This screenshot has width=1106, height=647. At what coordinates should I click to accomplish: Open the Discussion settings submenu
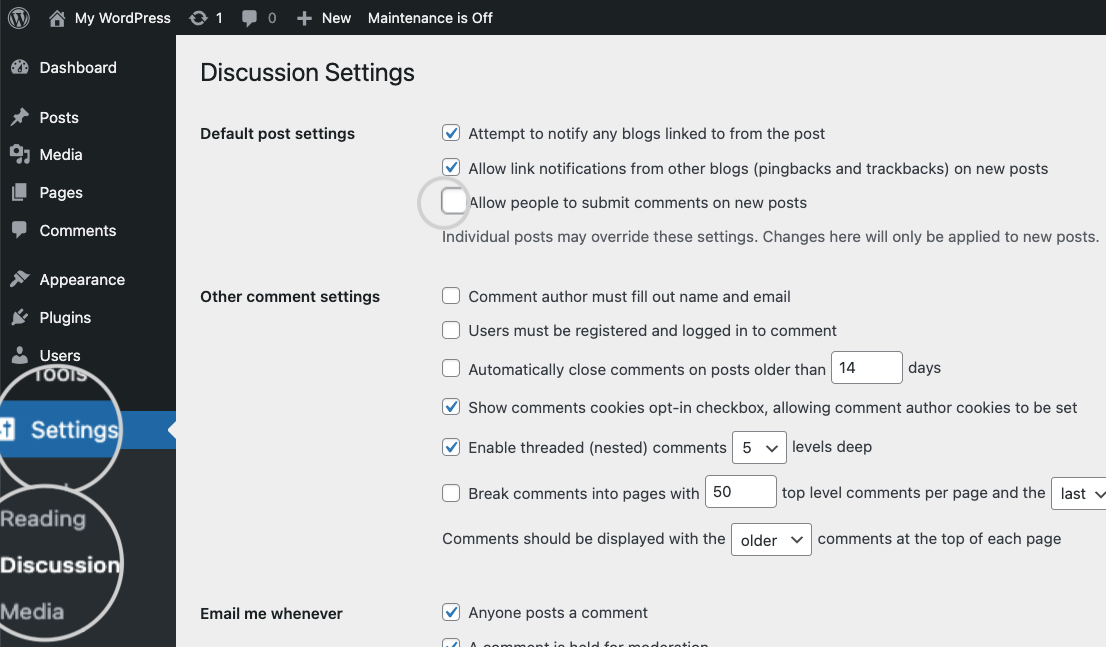[x=60, y=565]
